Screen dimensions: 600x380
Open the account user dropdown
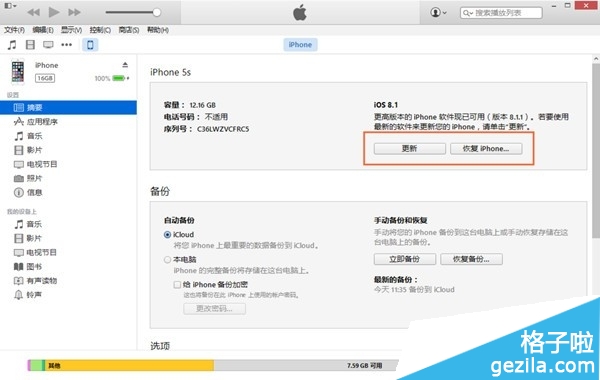point(438,12)
